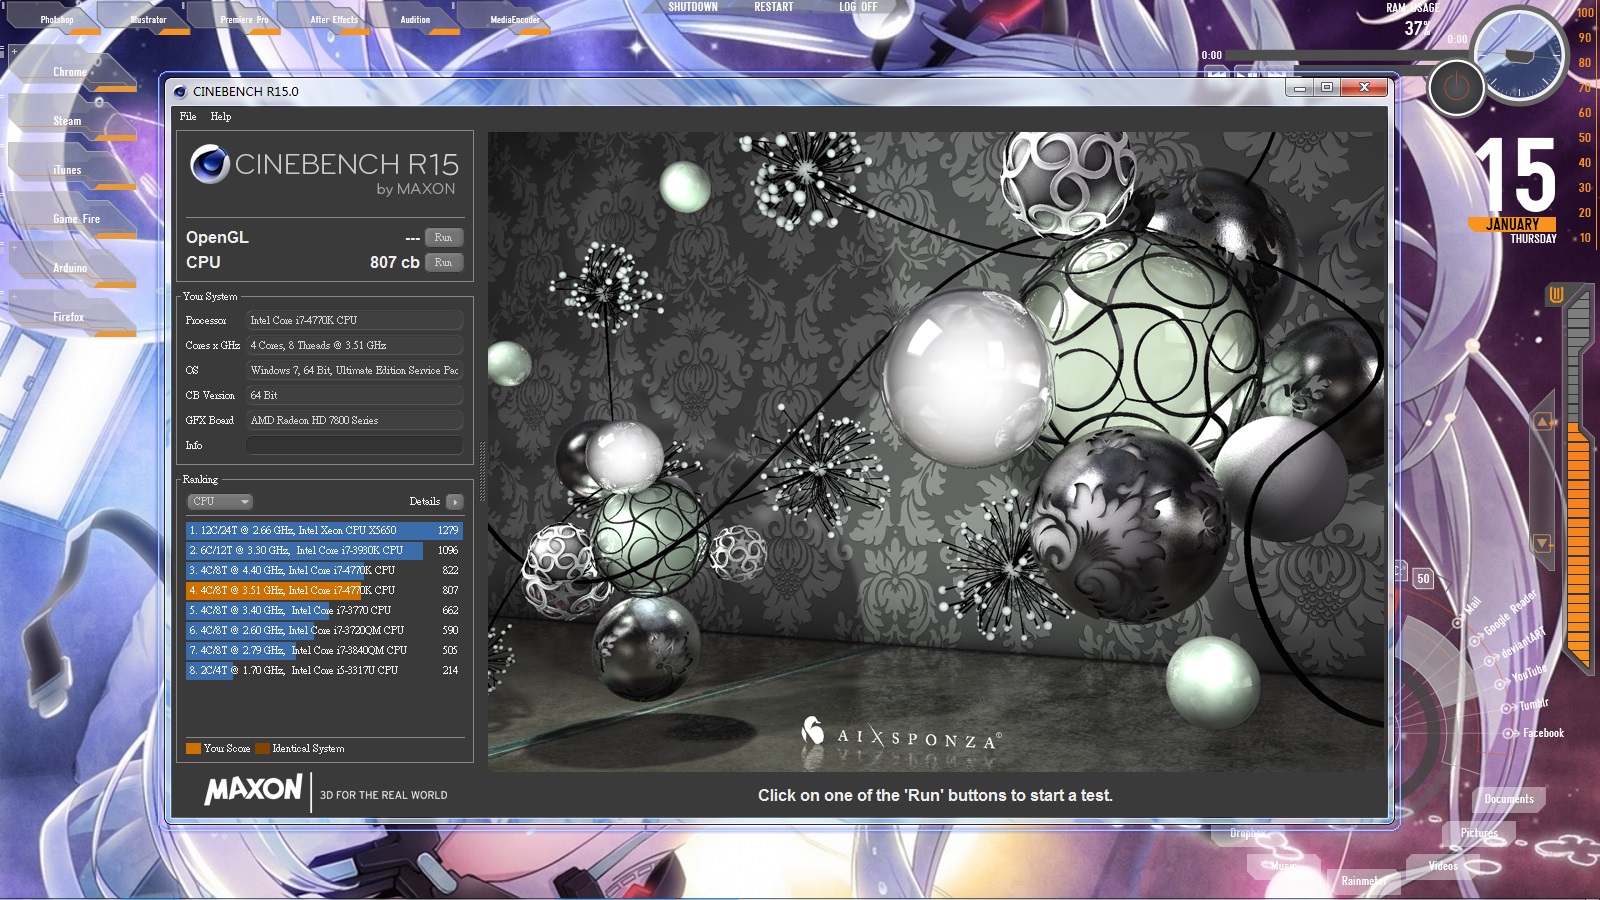Click the Cinebench R15 logo icon
The image size is (1600, 900).
pos(210,164)
